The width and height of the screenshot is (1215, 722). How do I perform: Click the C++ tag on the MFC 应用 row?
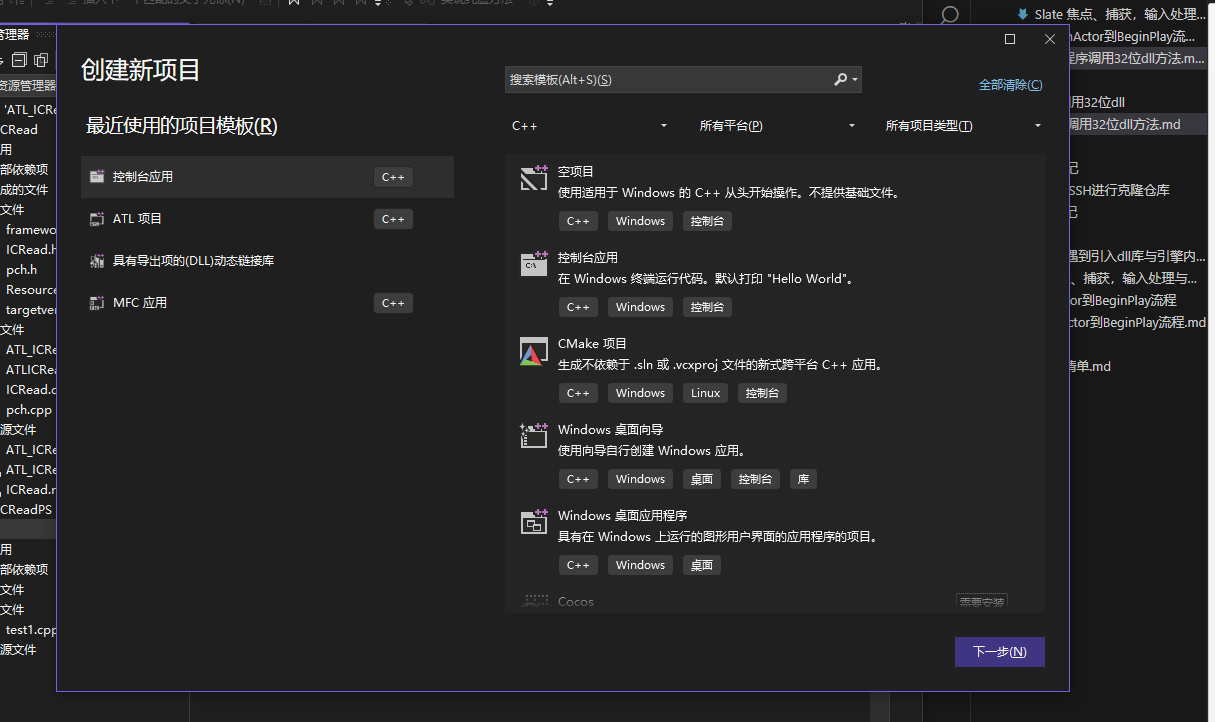coord(393,303)
